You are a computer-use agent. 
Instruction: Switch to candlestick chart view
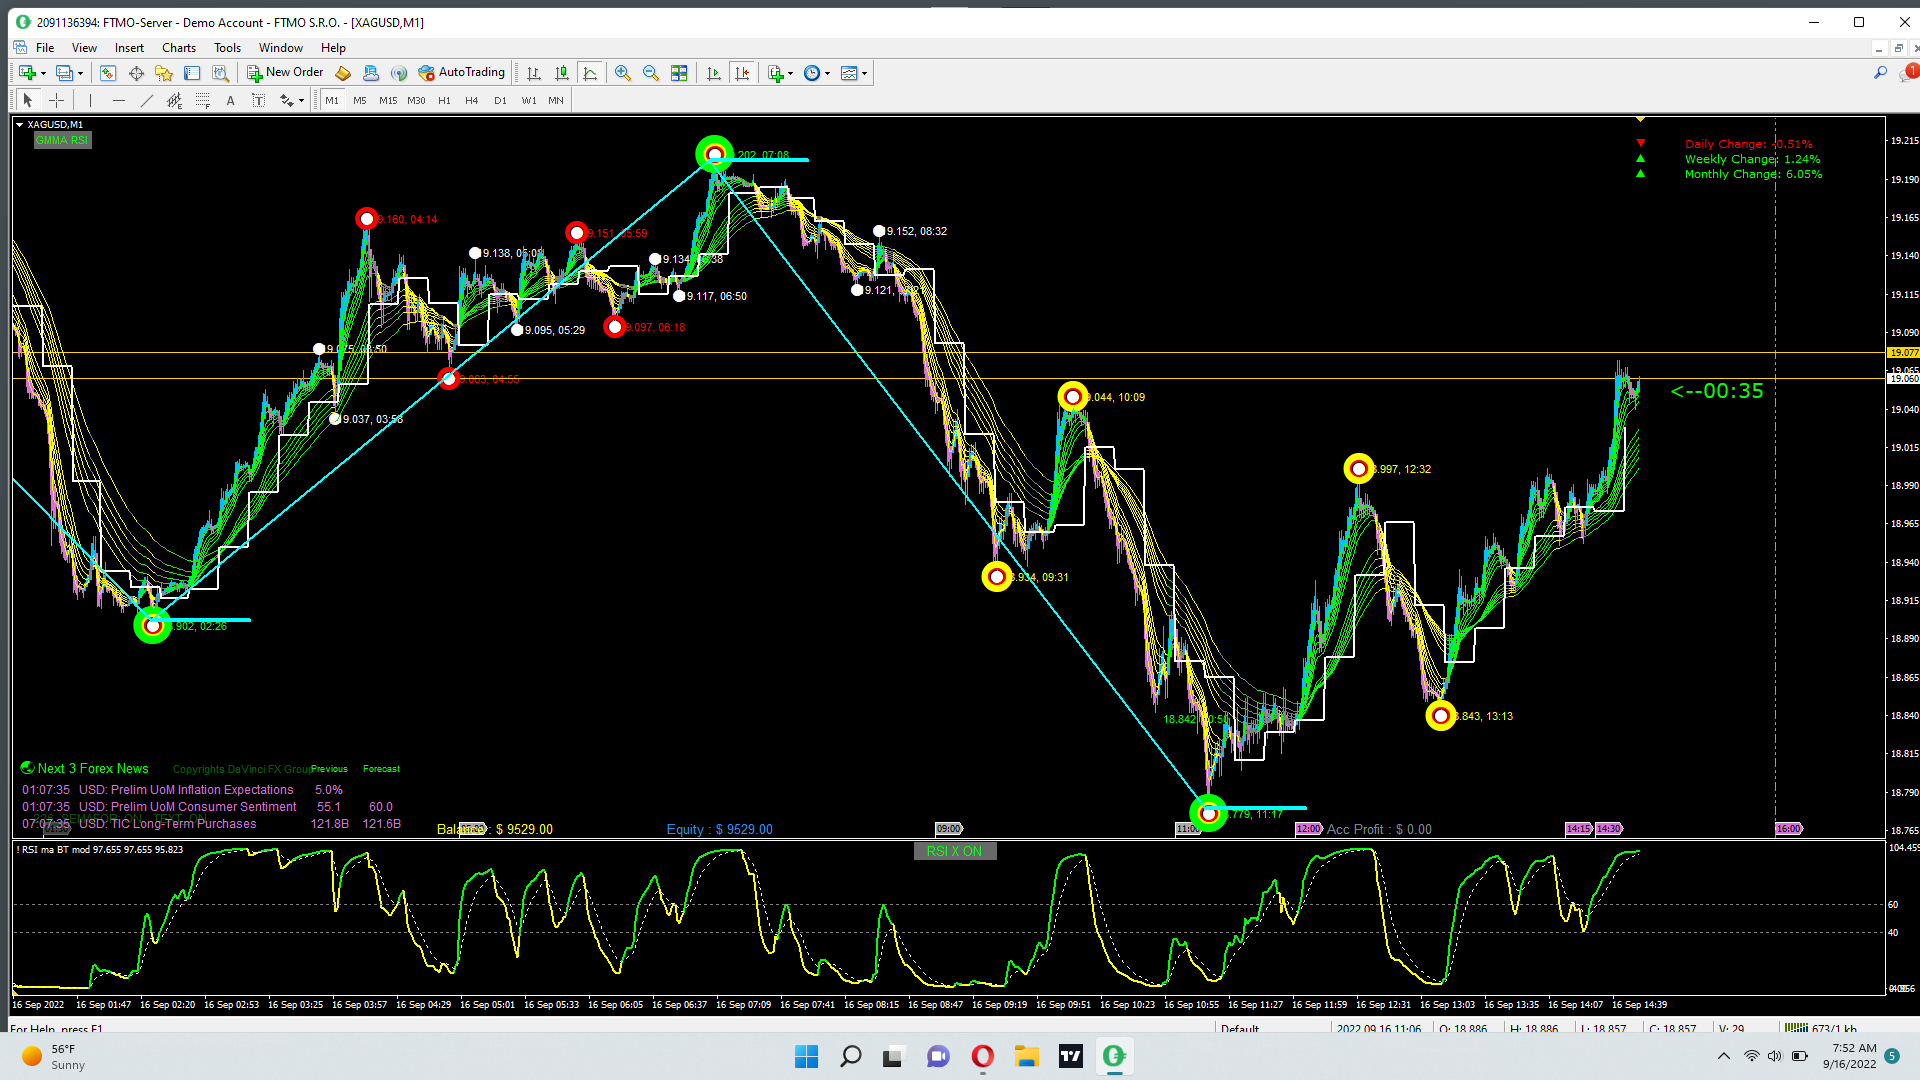tap(562, 73)
